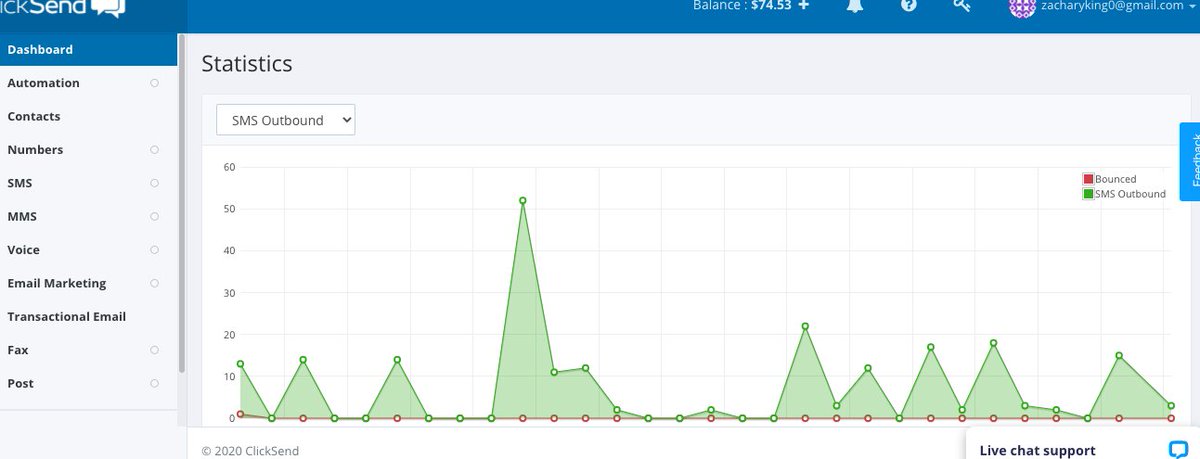Click the ClickSend logo
The image size is (1200, 459).
tap(64, 7)
